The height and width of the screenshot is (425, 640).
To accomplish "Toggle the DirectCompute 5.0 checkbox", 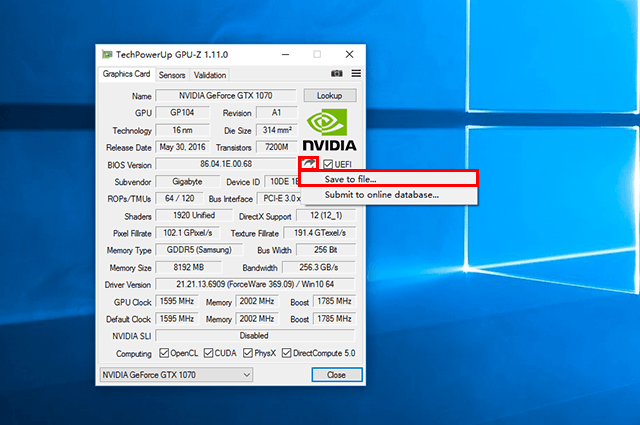I will [x=287, y=353].
